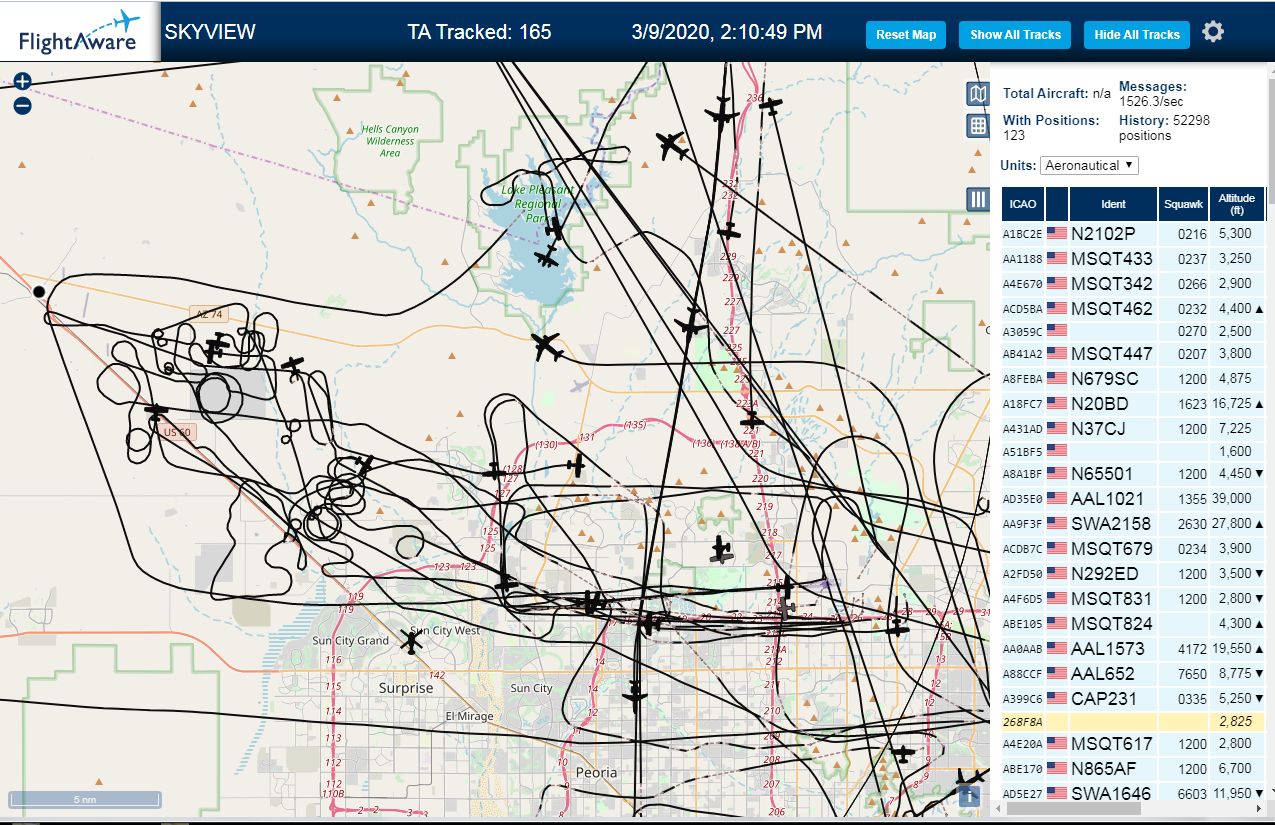Select the highlighted 268F8A row
1275x825 pixels.
[x=1133, y=722]
